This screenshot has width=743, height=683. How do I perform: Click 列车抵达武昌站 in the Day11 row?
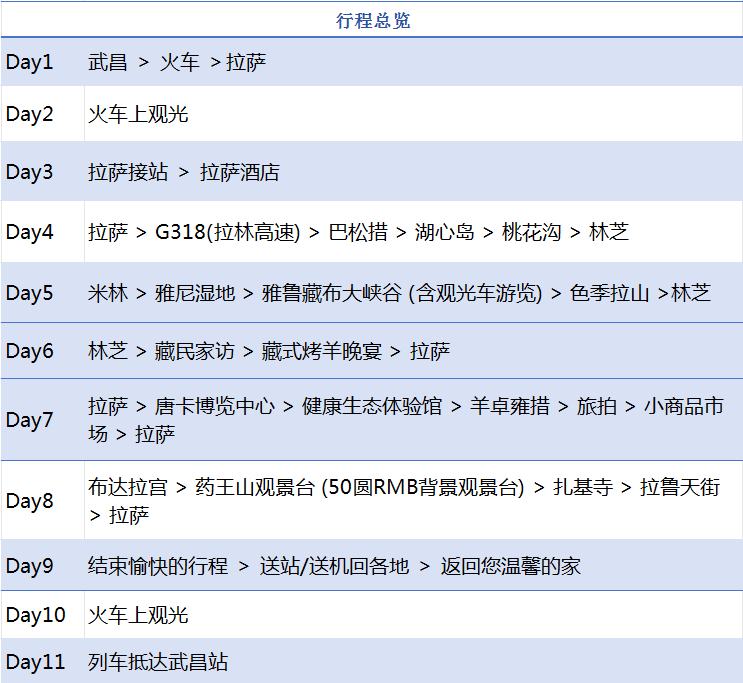[158, 662]
